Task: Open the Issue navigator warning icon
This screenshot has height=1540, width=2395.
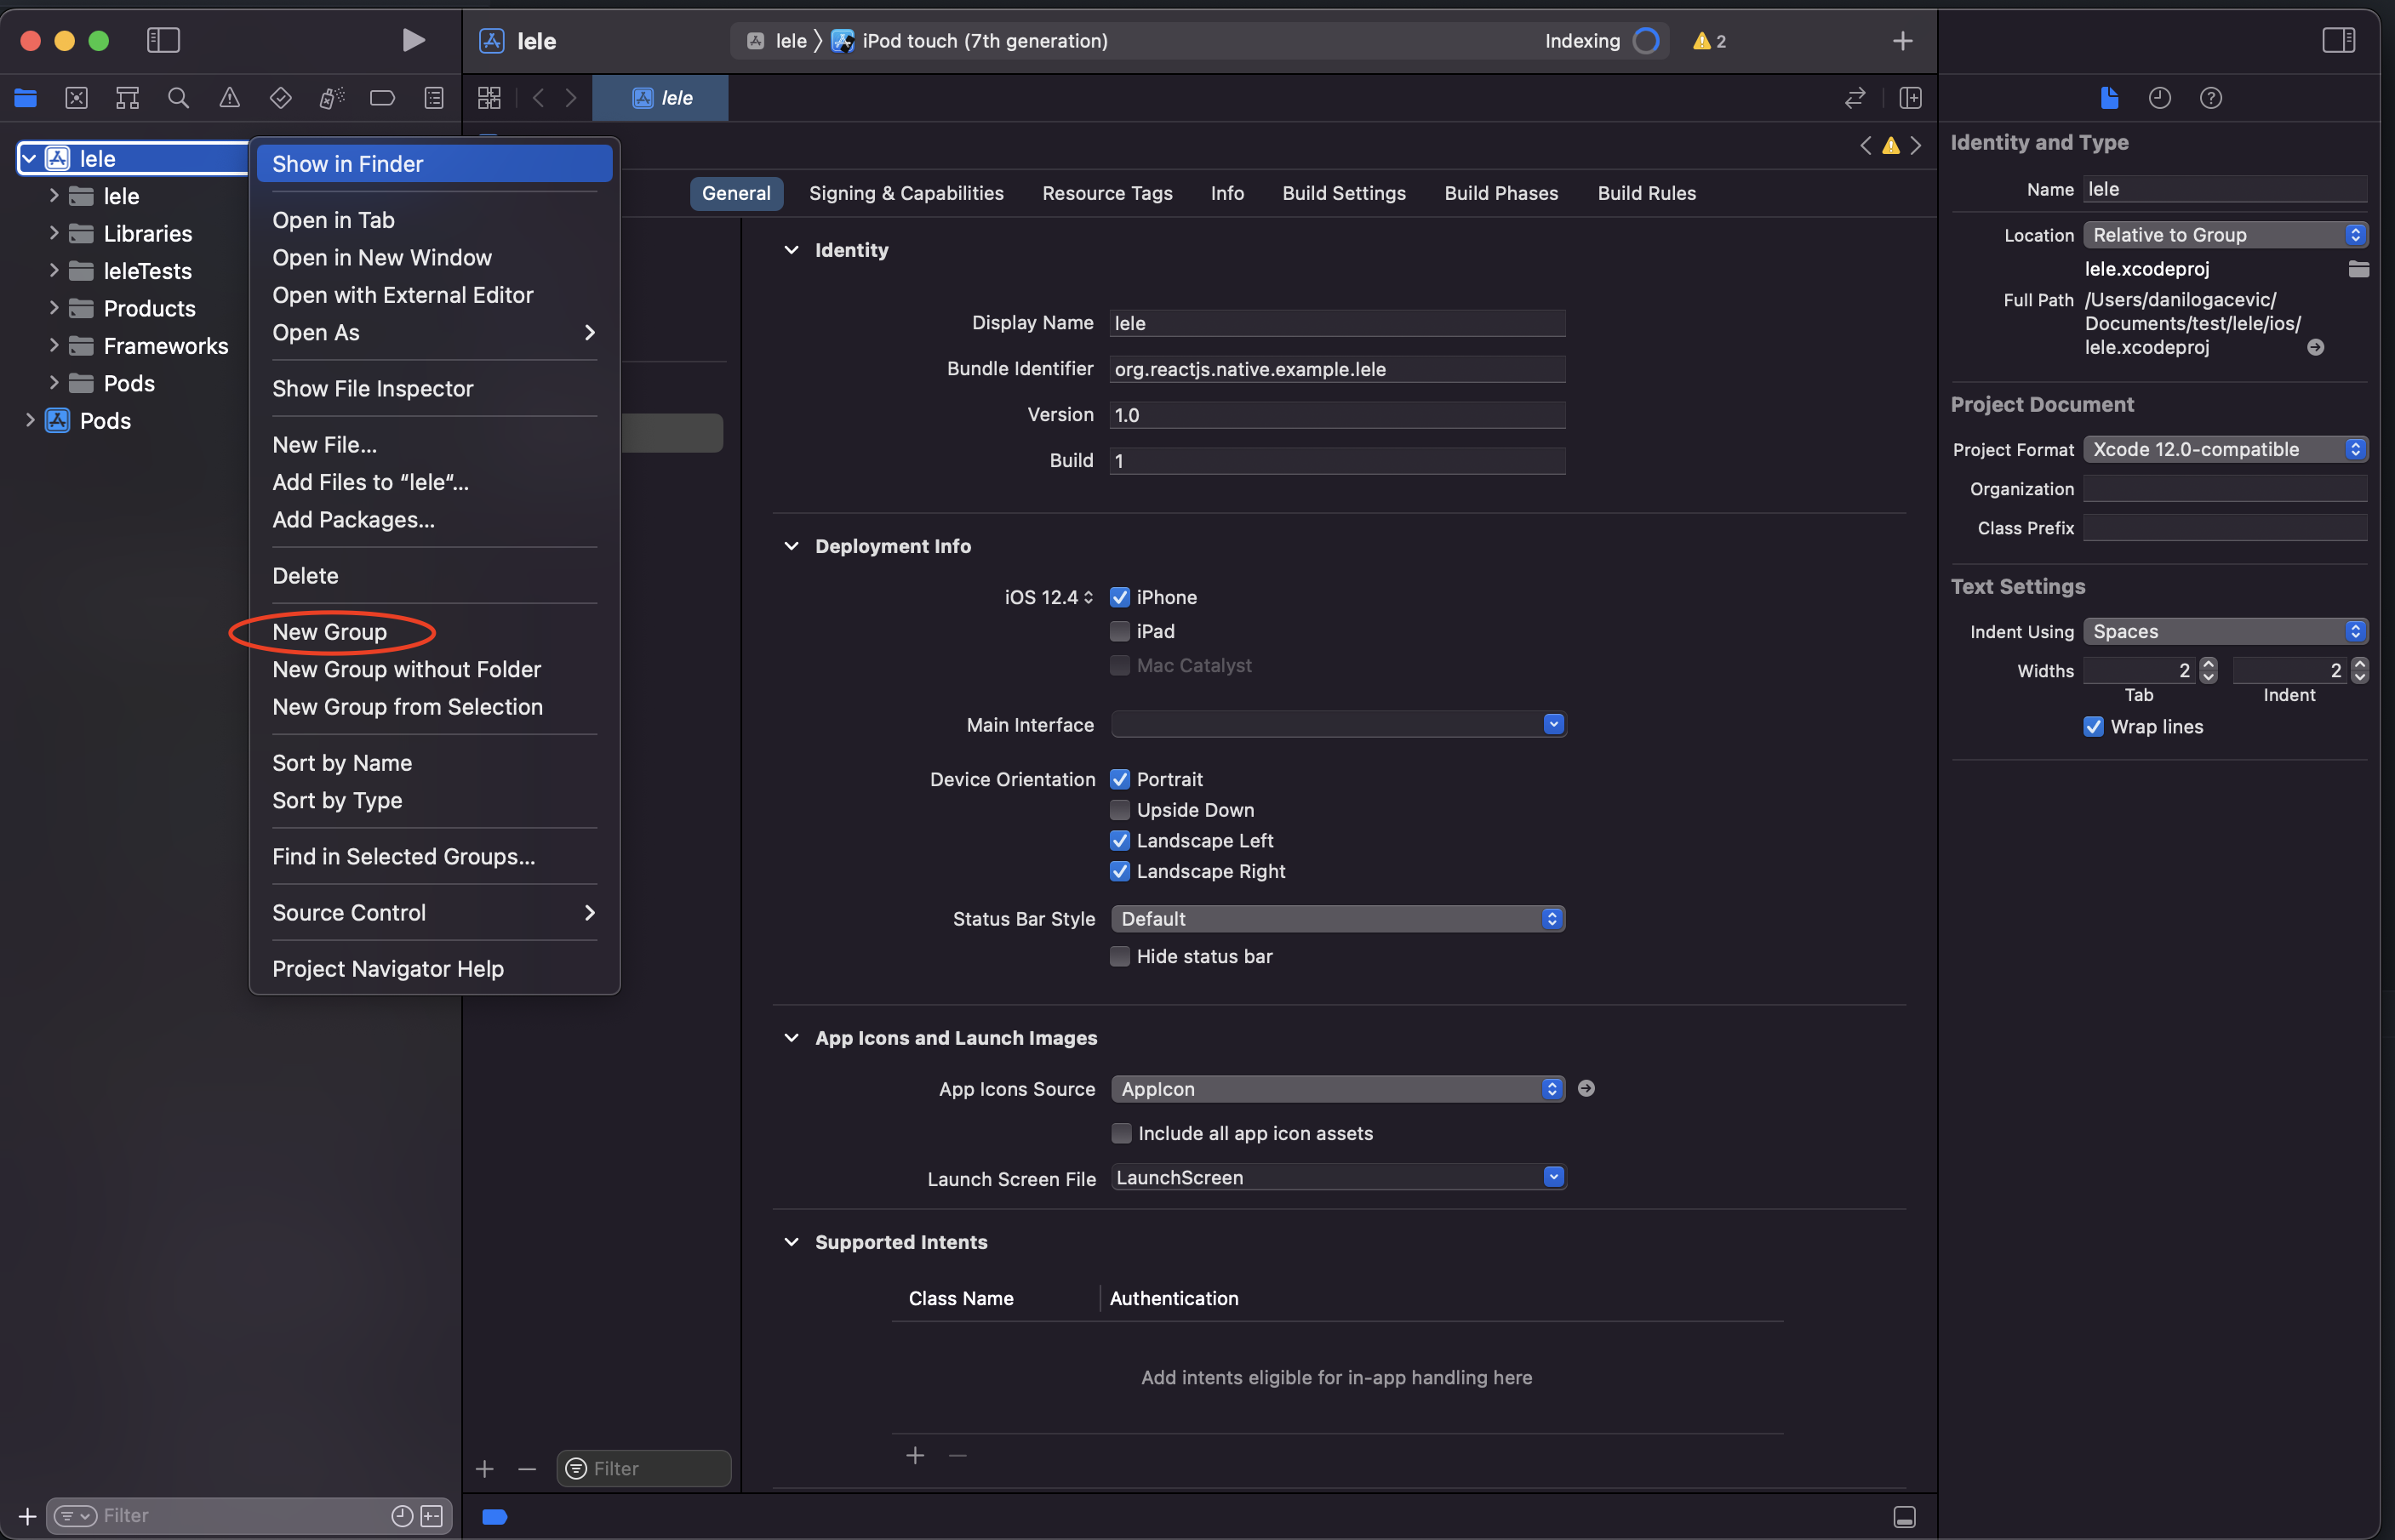Action: (x=229, y=98)
